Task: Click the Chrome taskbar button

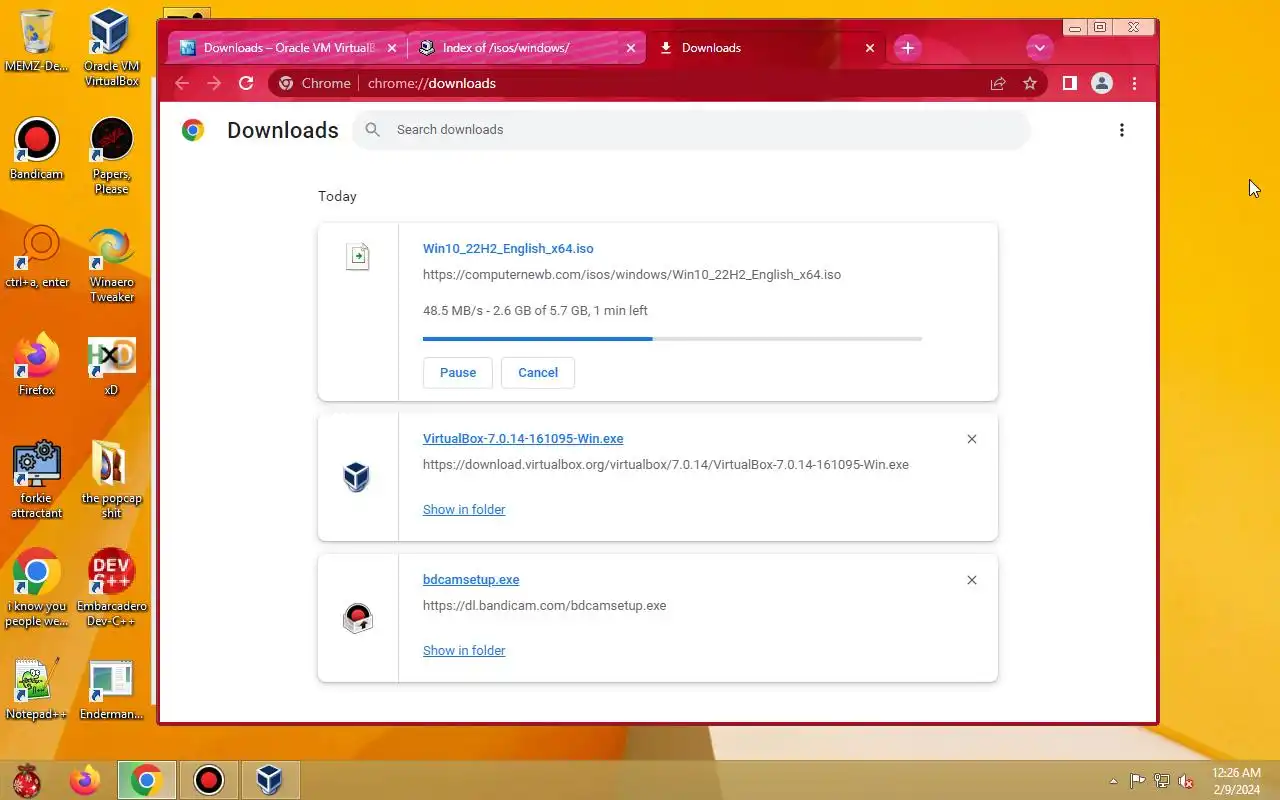Action: pos(146,780)
